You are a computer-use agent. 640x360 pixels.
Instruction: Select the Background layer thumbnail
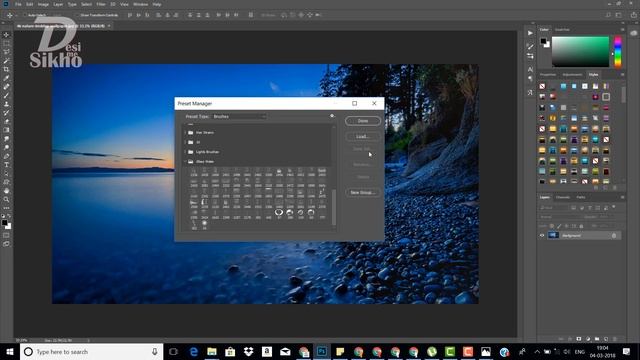pyautogui.click(x=553, y=236)
